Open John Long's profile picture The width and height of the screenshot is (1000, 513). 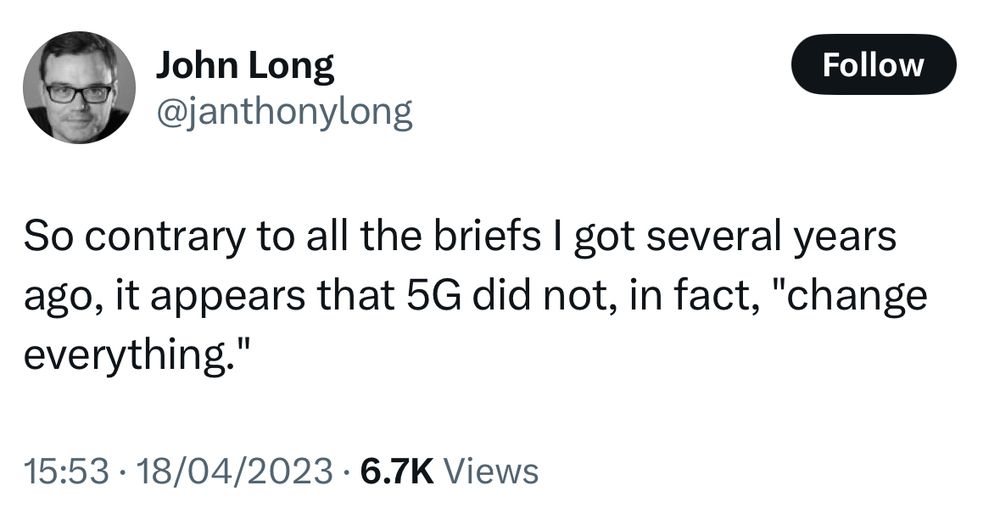pos(79,87)
